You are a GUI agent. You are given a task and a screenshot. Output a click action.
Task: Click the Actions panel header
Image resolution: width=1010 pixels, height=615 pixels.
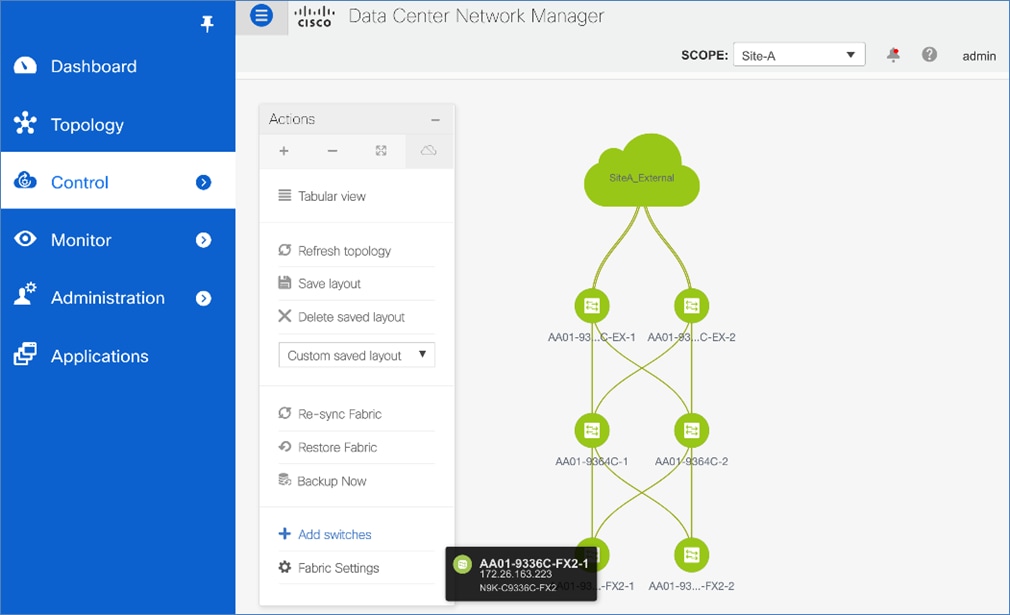[x=357, y=119]
